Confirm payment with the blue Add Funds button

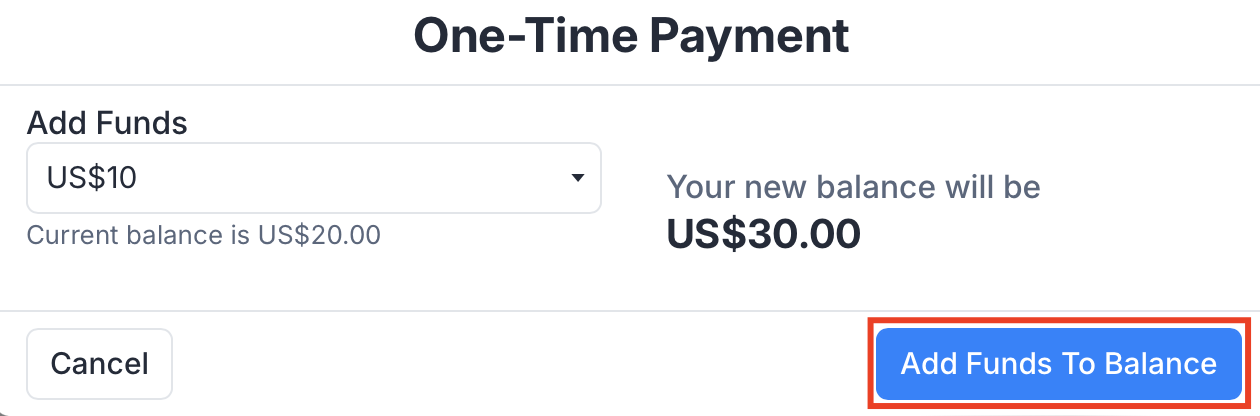pyautogui.click(x=1058, y=363)
